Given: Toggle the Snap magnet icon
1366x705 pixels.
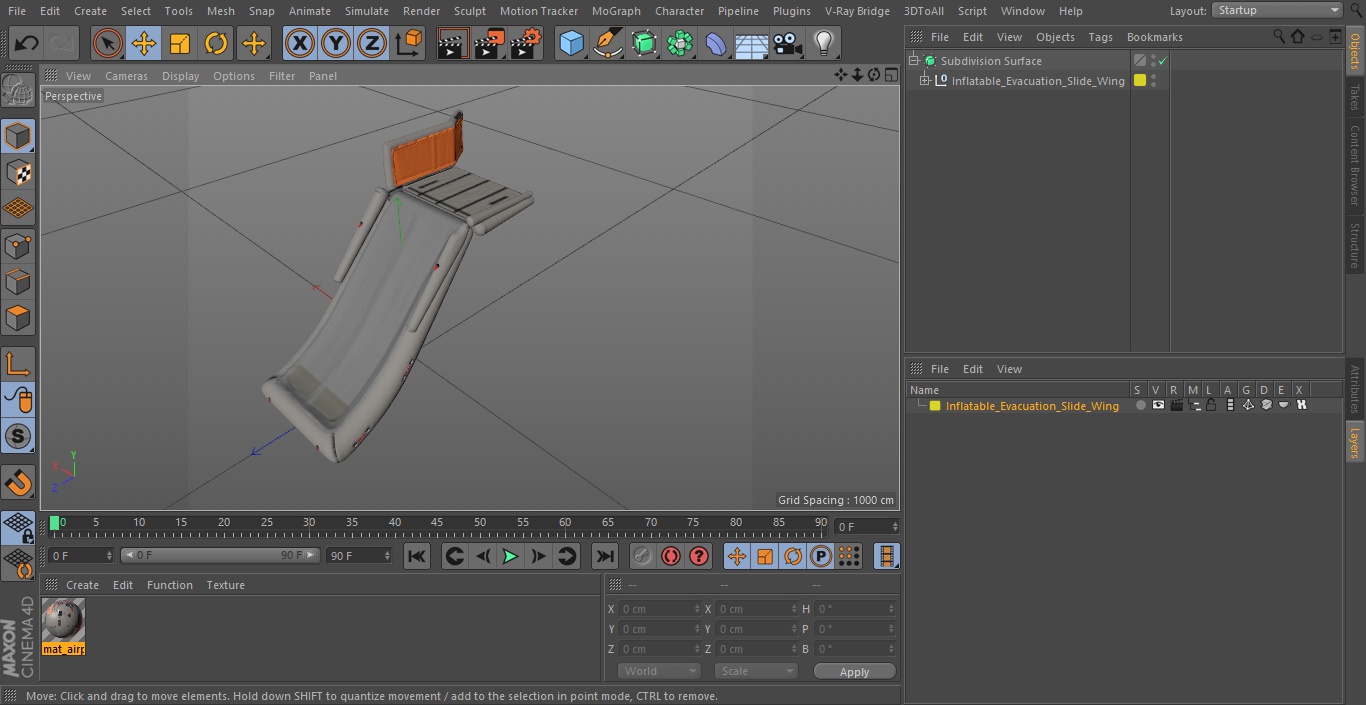Looking at the screenshot, I should (18, 483).
